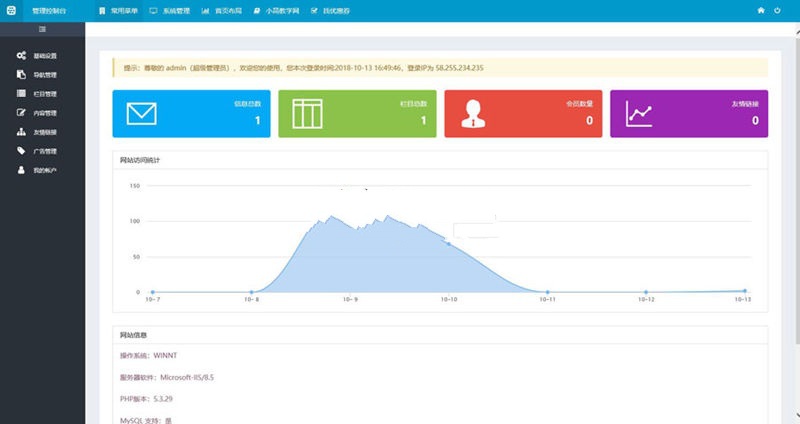
Task: Click the tag icon for 广告管理
Action: tap(21, 151)
